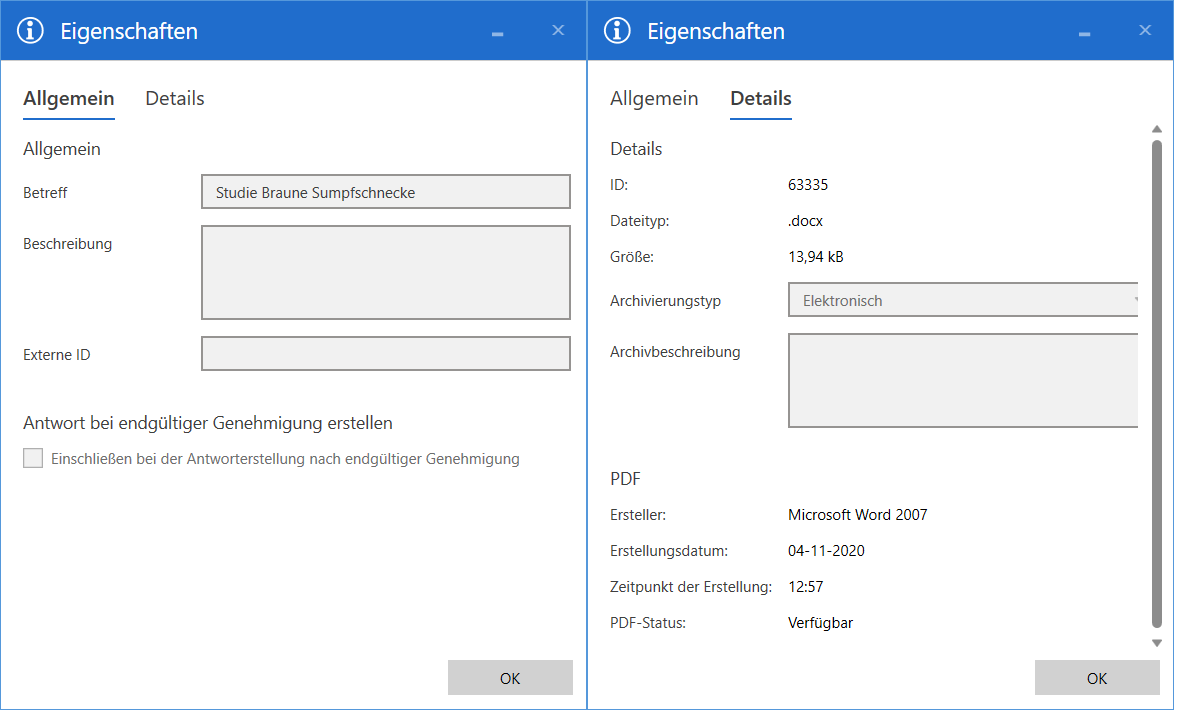Switch to Details tab in left window

pyautogui.click(x=175, y=98)
